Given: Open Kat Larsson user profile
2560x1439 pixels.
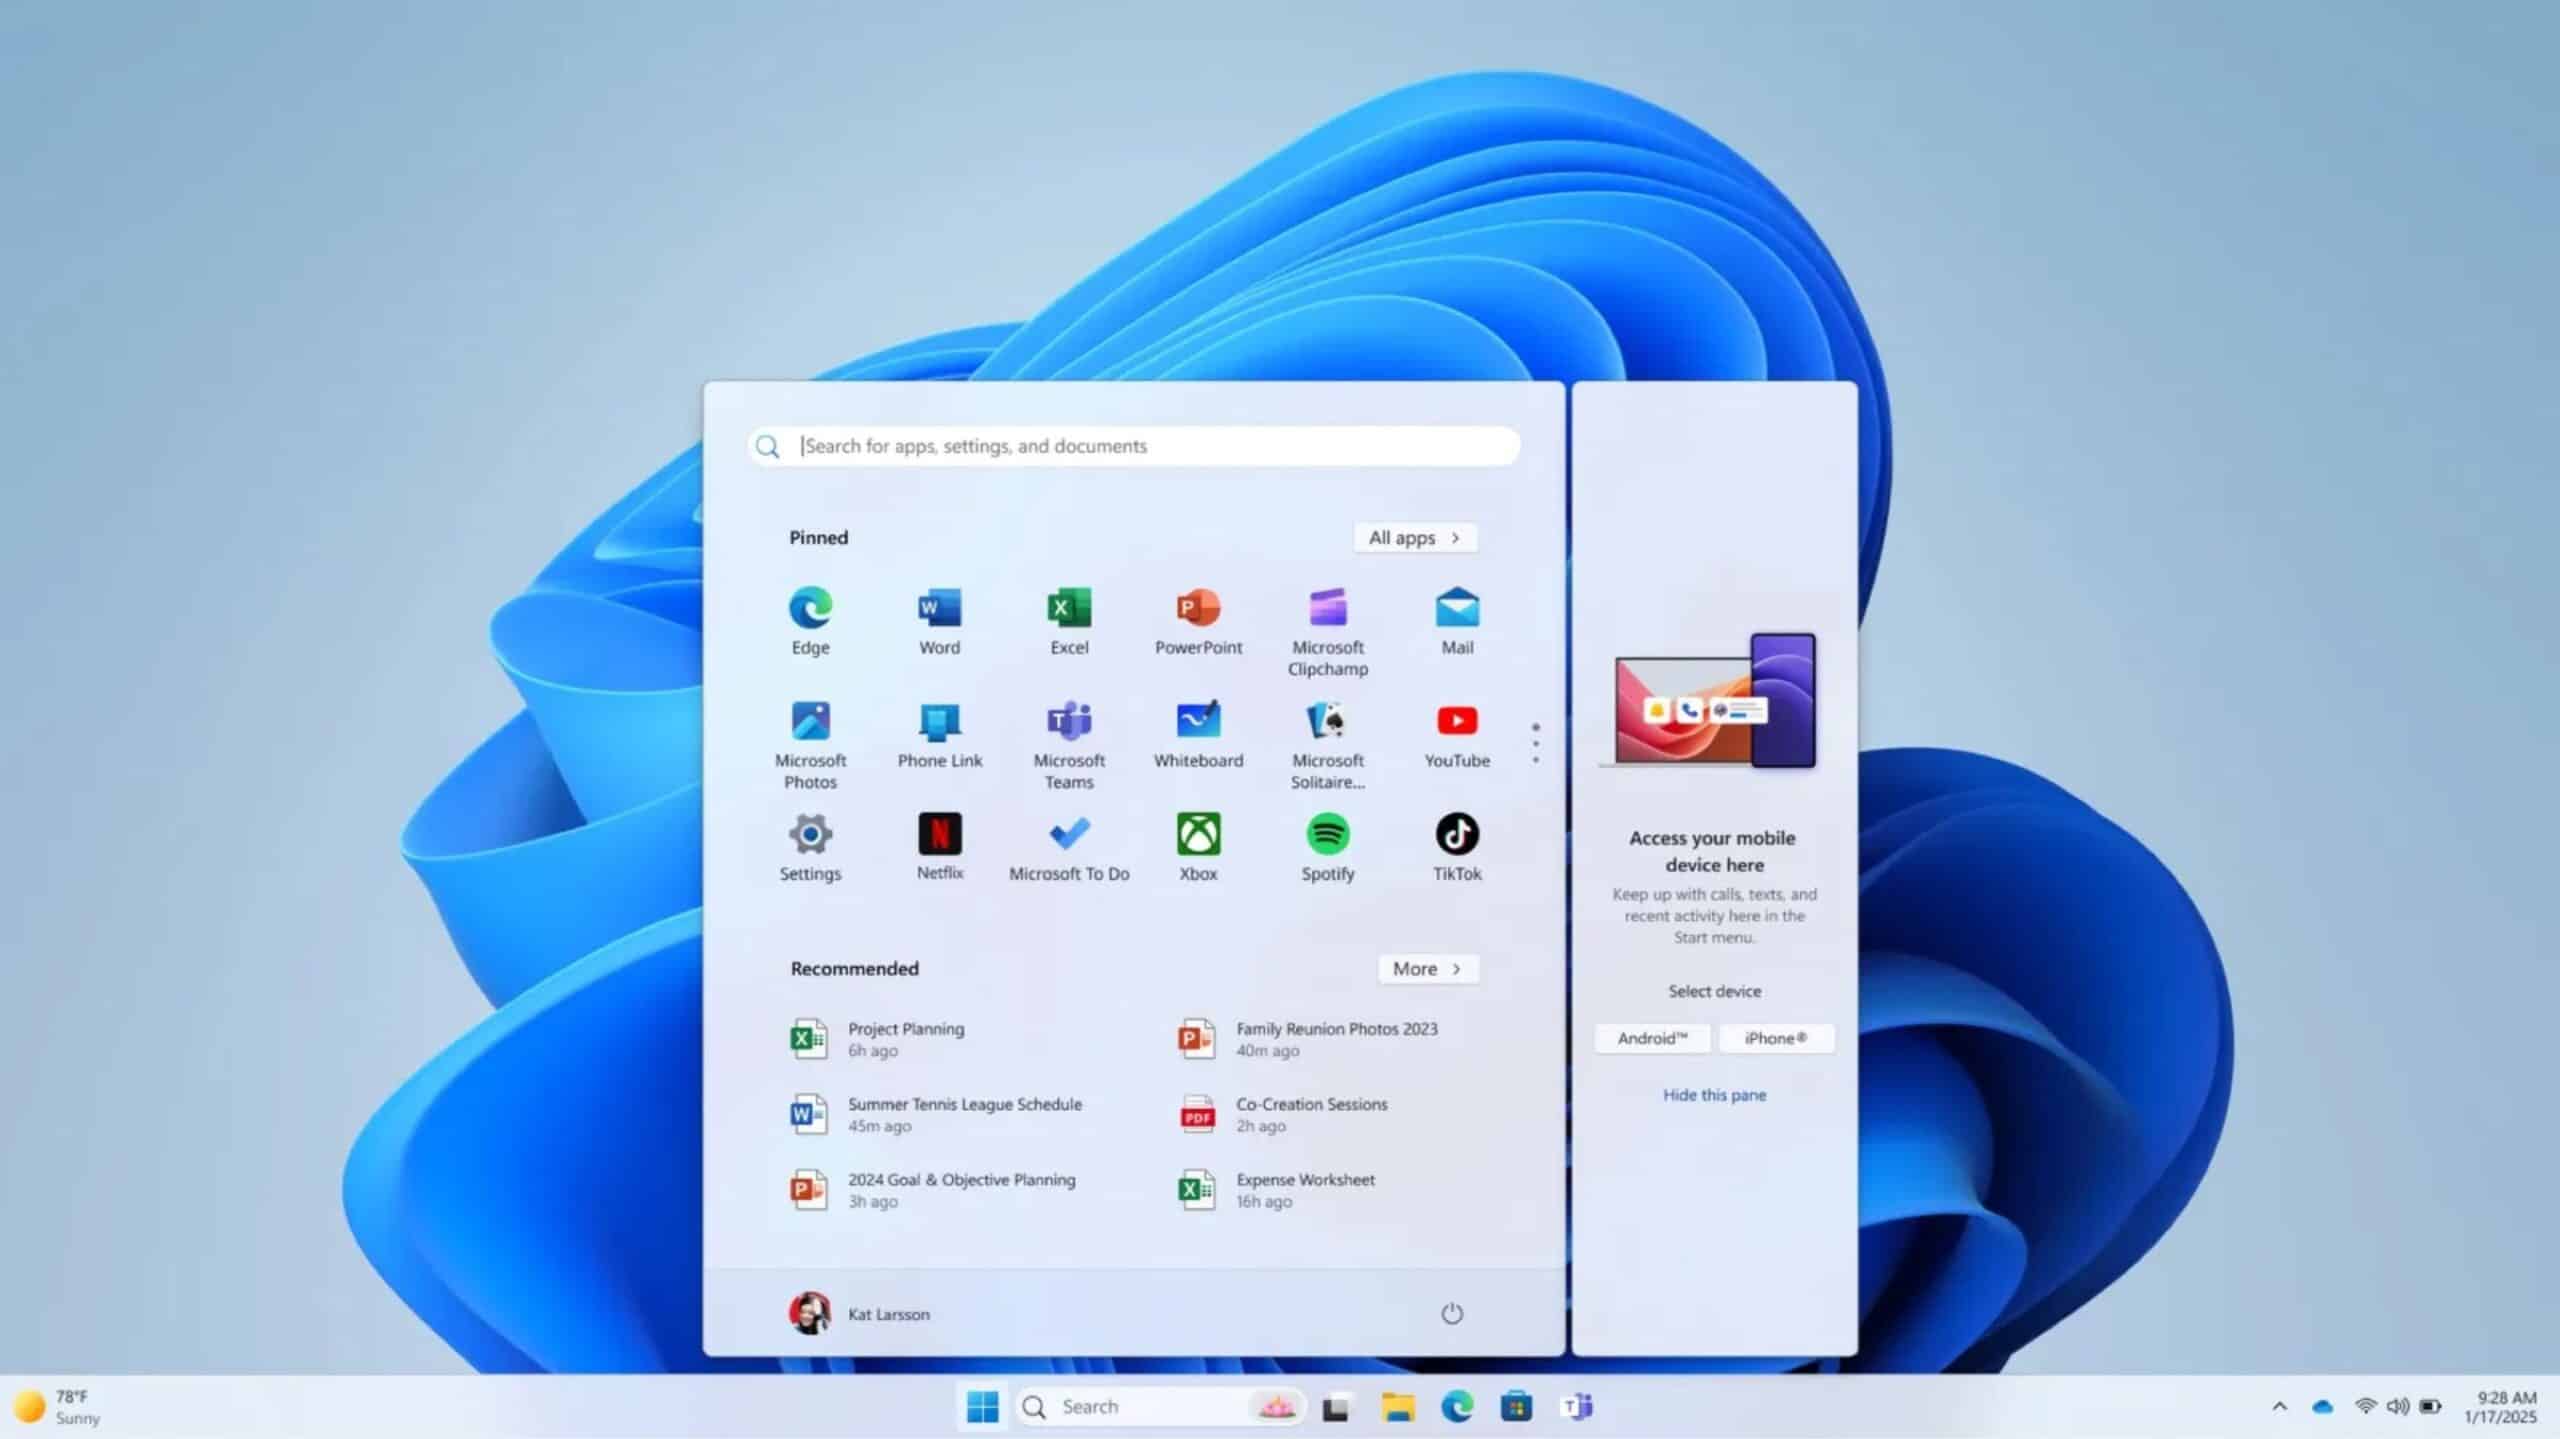Looking at the screenshot, I should 862,1314.
